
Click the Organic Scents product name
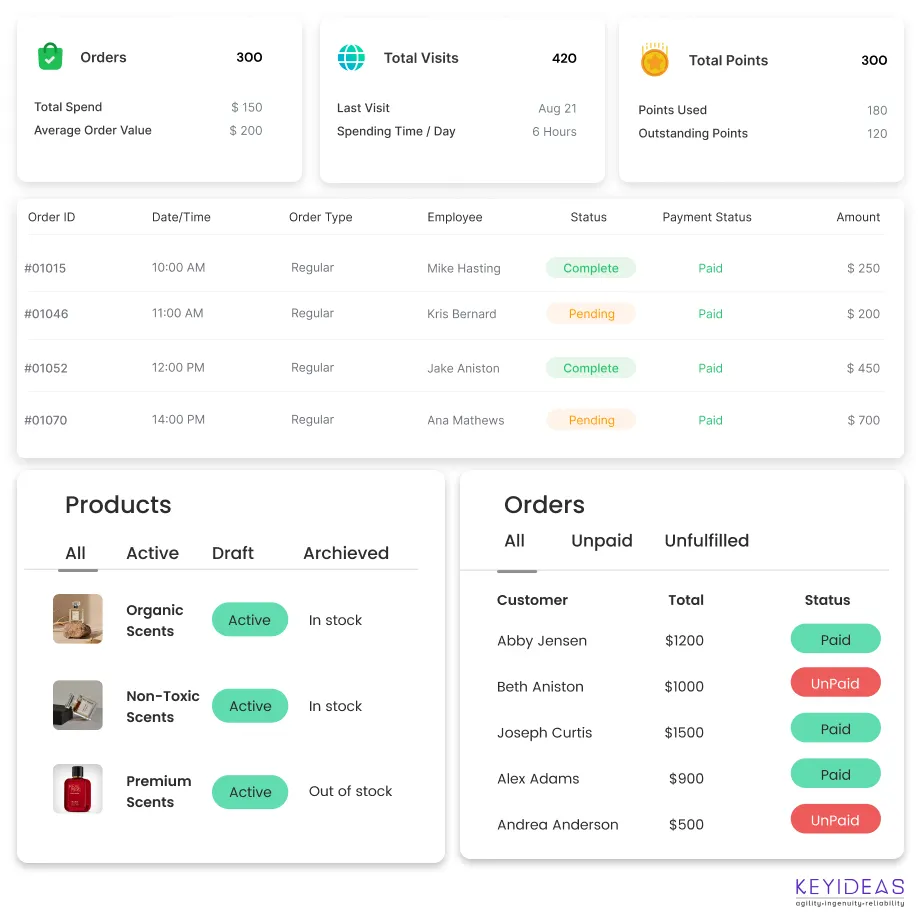coord(154,620)
